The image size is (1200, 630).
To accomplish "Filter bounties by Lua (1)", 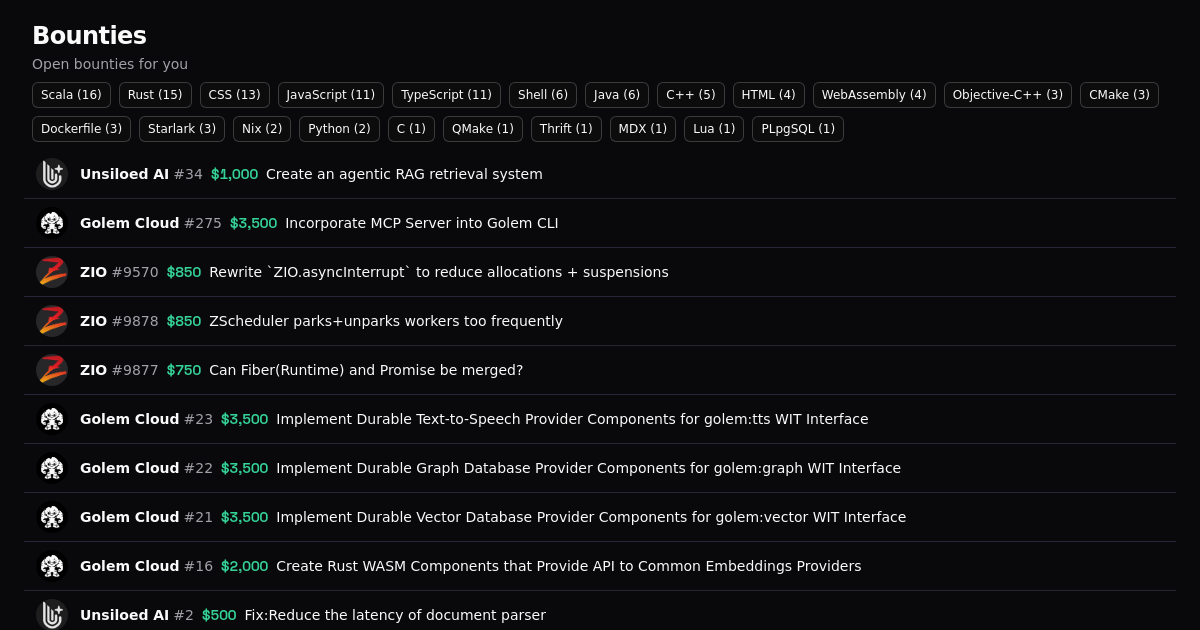I will [714, 129].
